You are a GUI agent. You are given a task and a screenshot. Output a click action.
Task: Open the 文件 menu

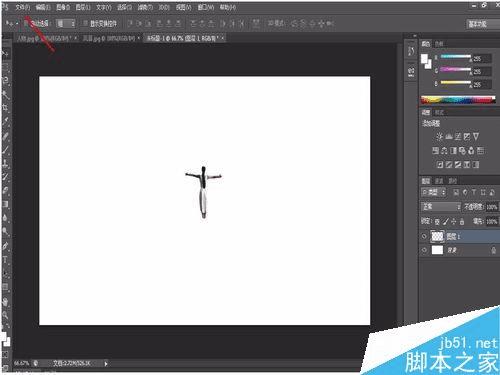tap(23, 7)
